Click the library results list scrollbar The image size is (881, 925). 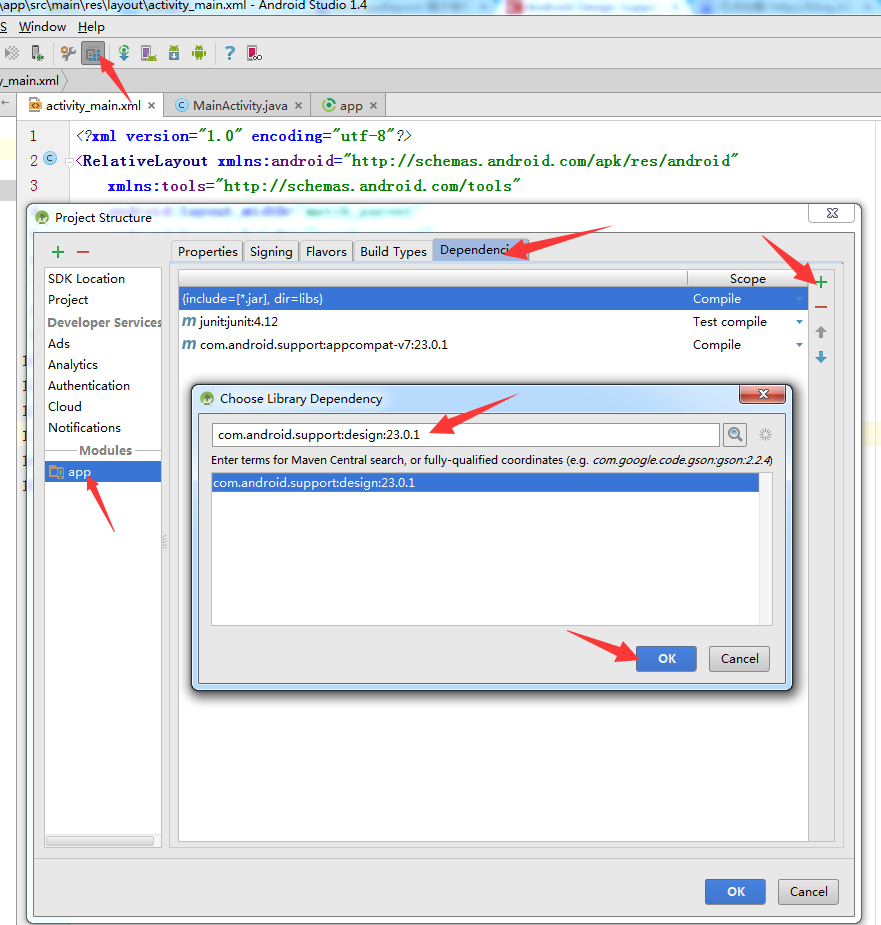pos(765,549)
